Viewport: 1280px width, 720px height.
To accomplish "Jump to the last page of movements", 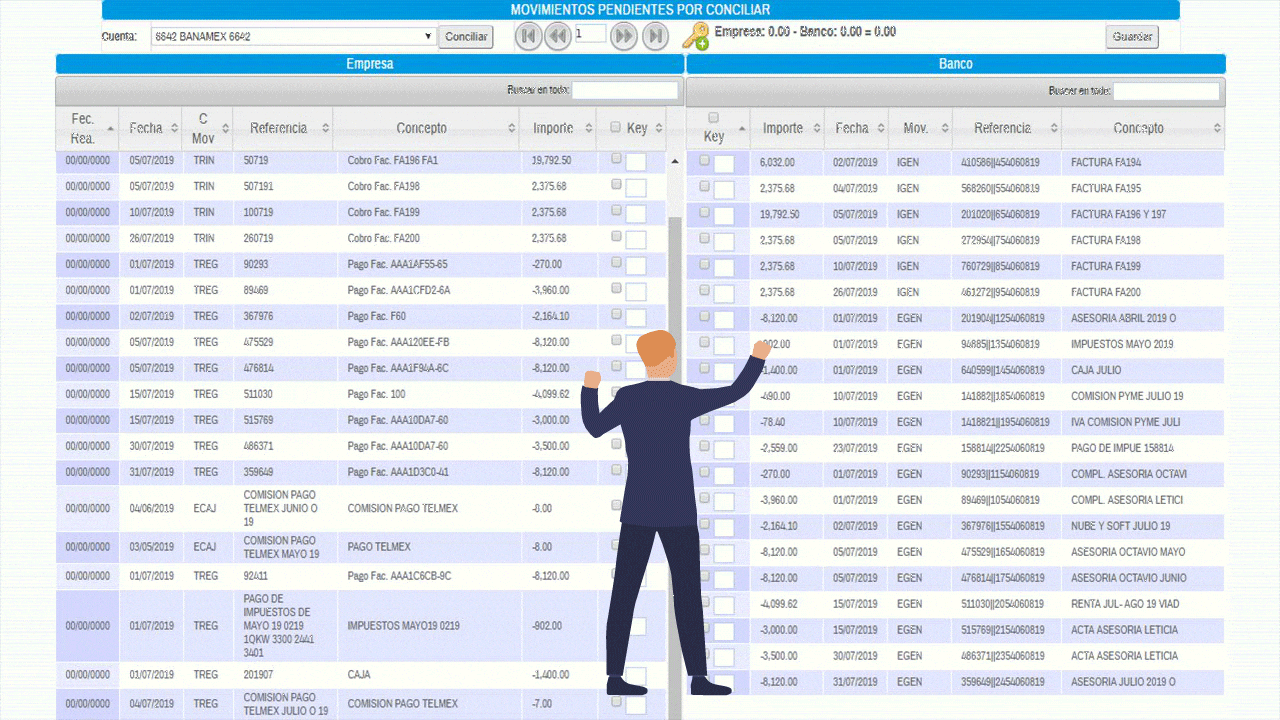I will (x=655, y=37).
